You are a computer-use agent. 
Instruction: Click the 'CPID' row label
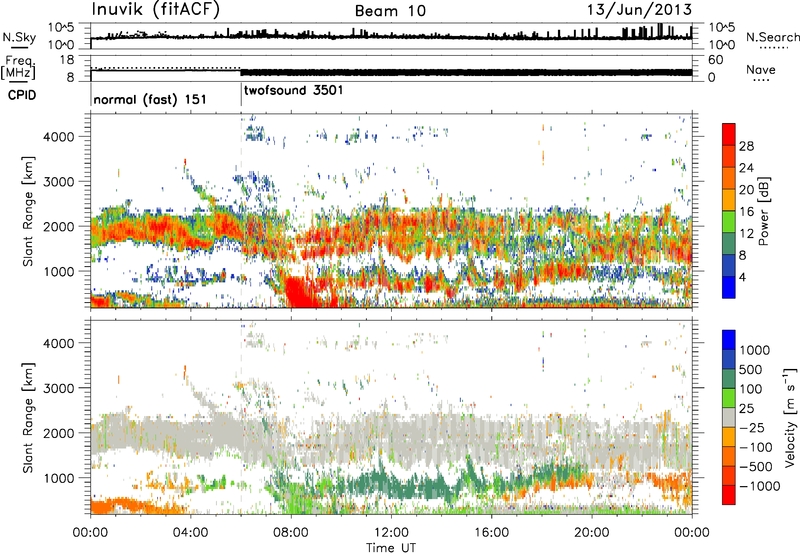tap(22, 95)
